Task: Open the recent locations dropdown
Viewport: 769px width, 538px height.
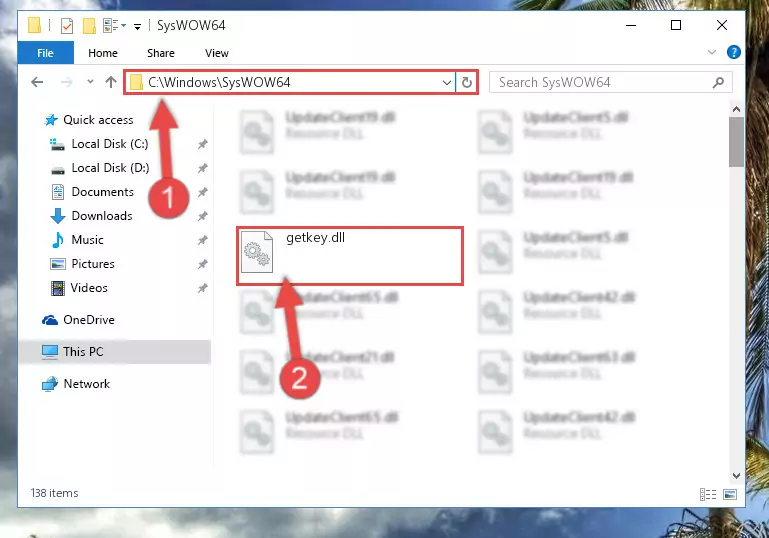Action: [90, 81]
